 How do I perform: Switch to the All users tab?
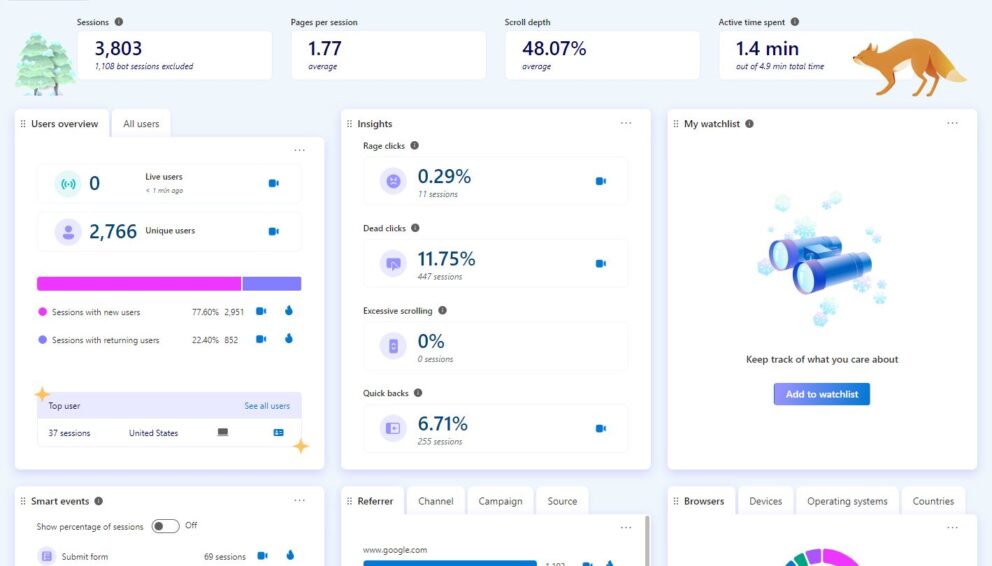coord(141,124)
